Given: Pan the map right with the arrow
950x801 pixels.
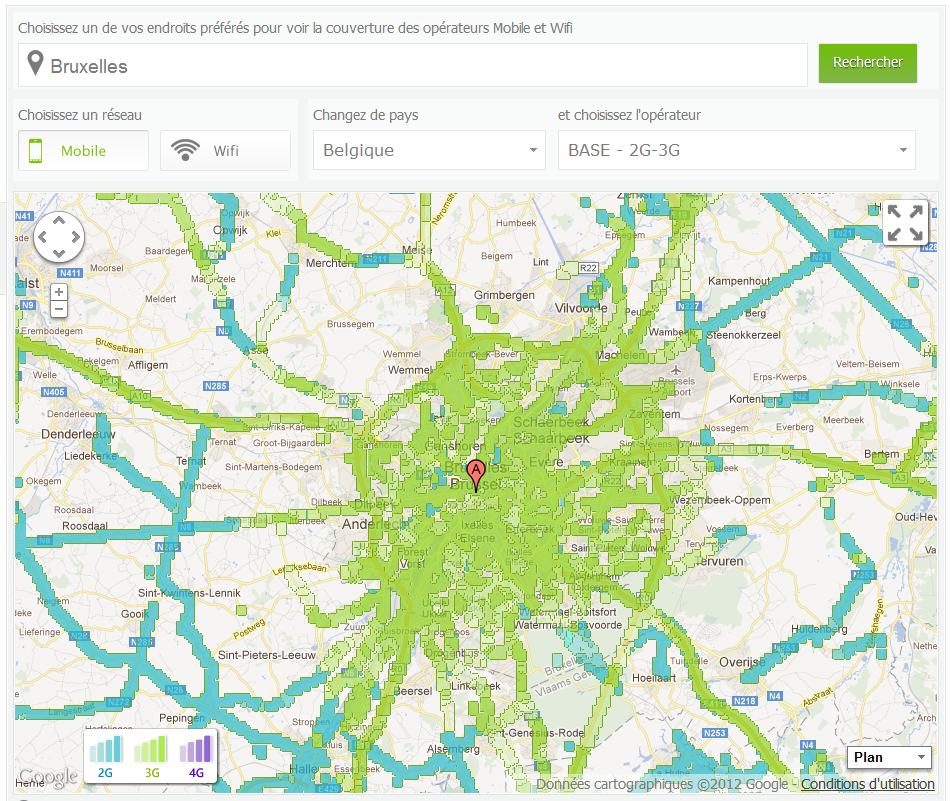Looking at the screenshot, I should (x=75, y=237).
